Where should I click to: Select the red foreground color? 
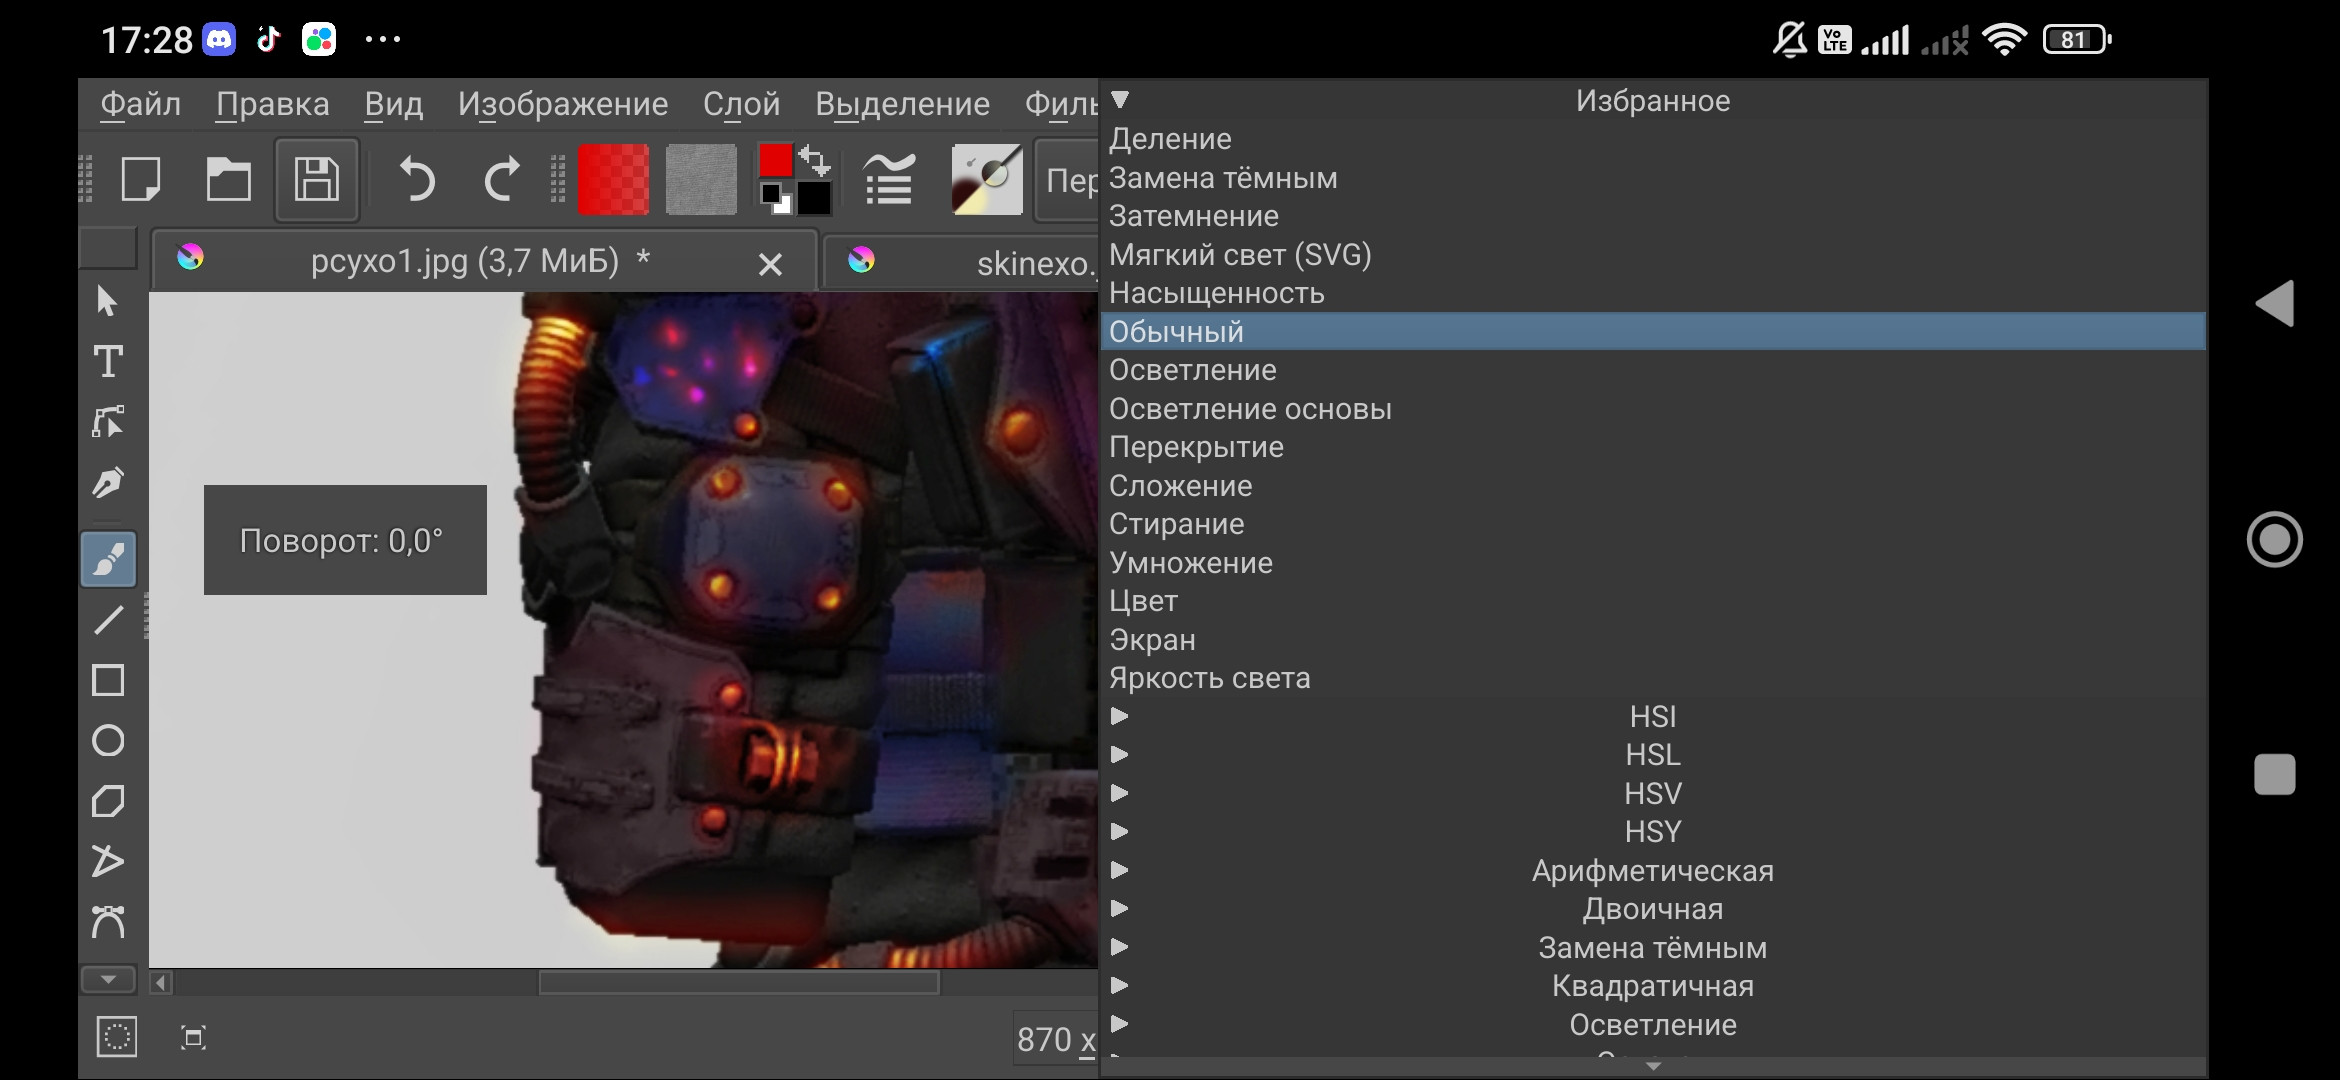[775, 160]
